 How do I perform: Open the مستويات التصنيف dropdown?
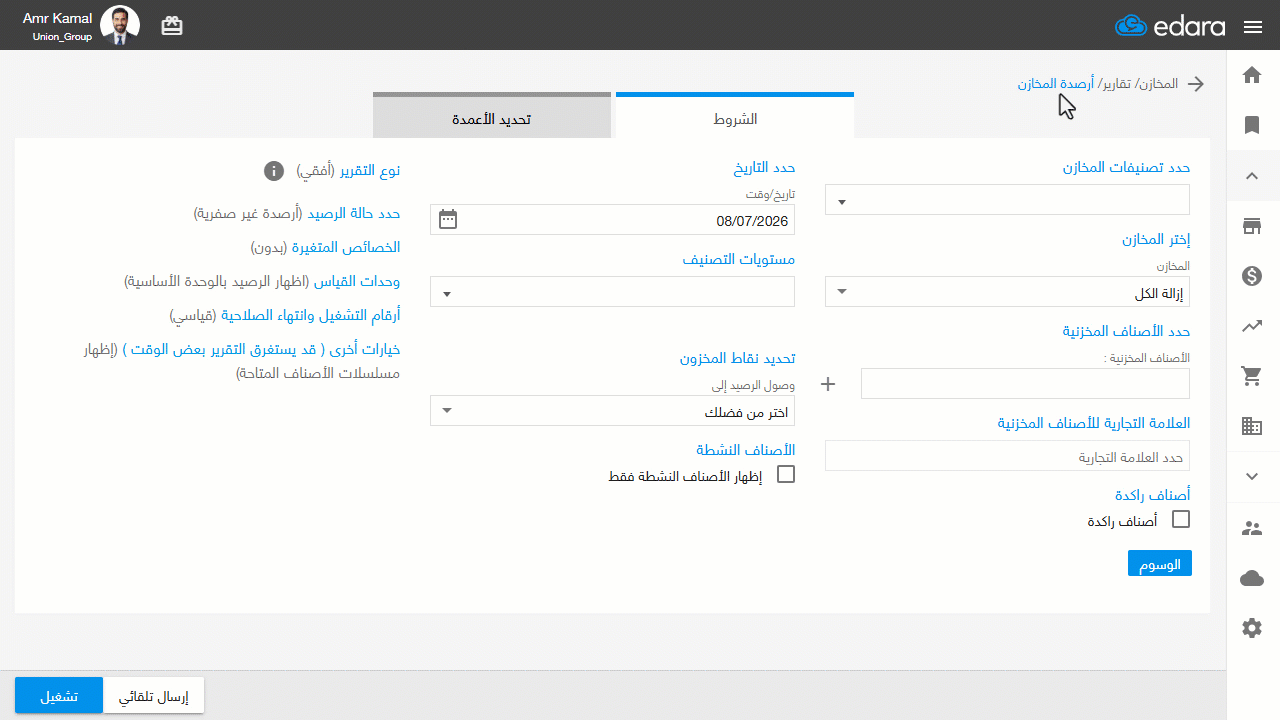pyautogui.click(x=612, y=292)
